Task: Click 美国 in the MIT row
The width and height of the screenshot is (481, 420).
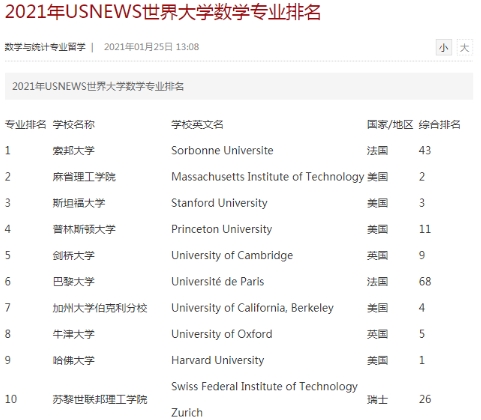Action: (378, 177)
